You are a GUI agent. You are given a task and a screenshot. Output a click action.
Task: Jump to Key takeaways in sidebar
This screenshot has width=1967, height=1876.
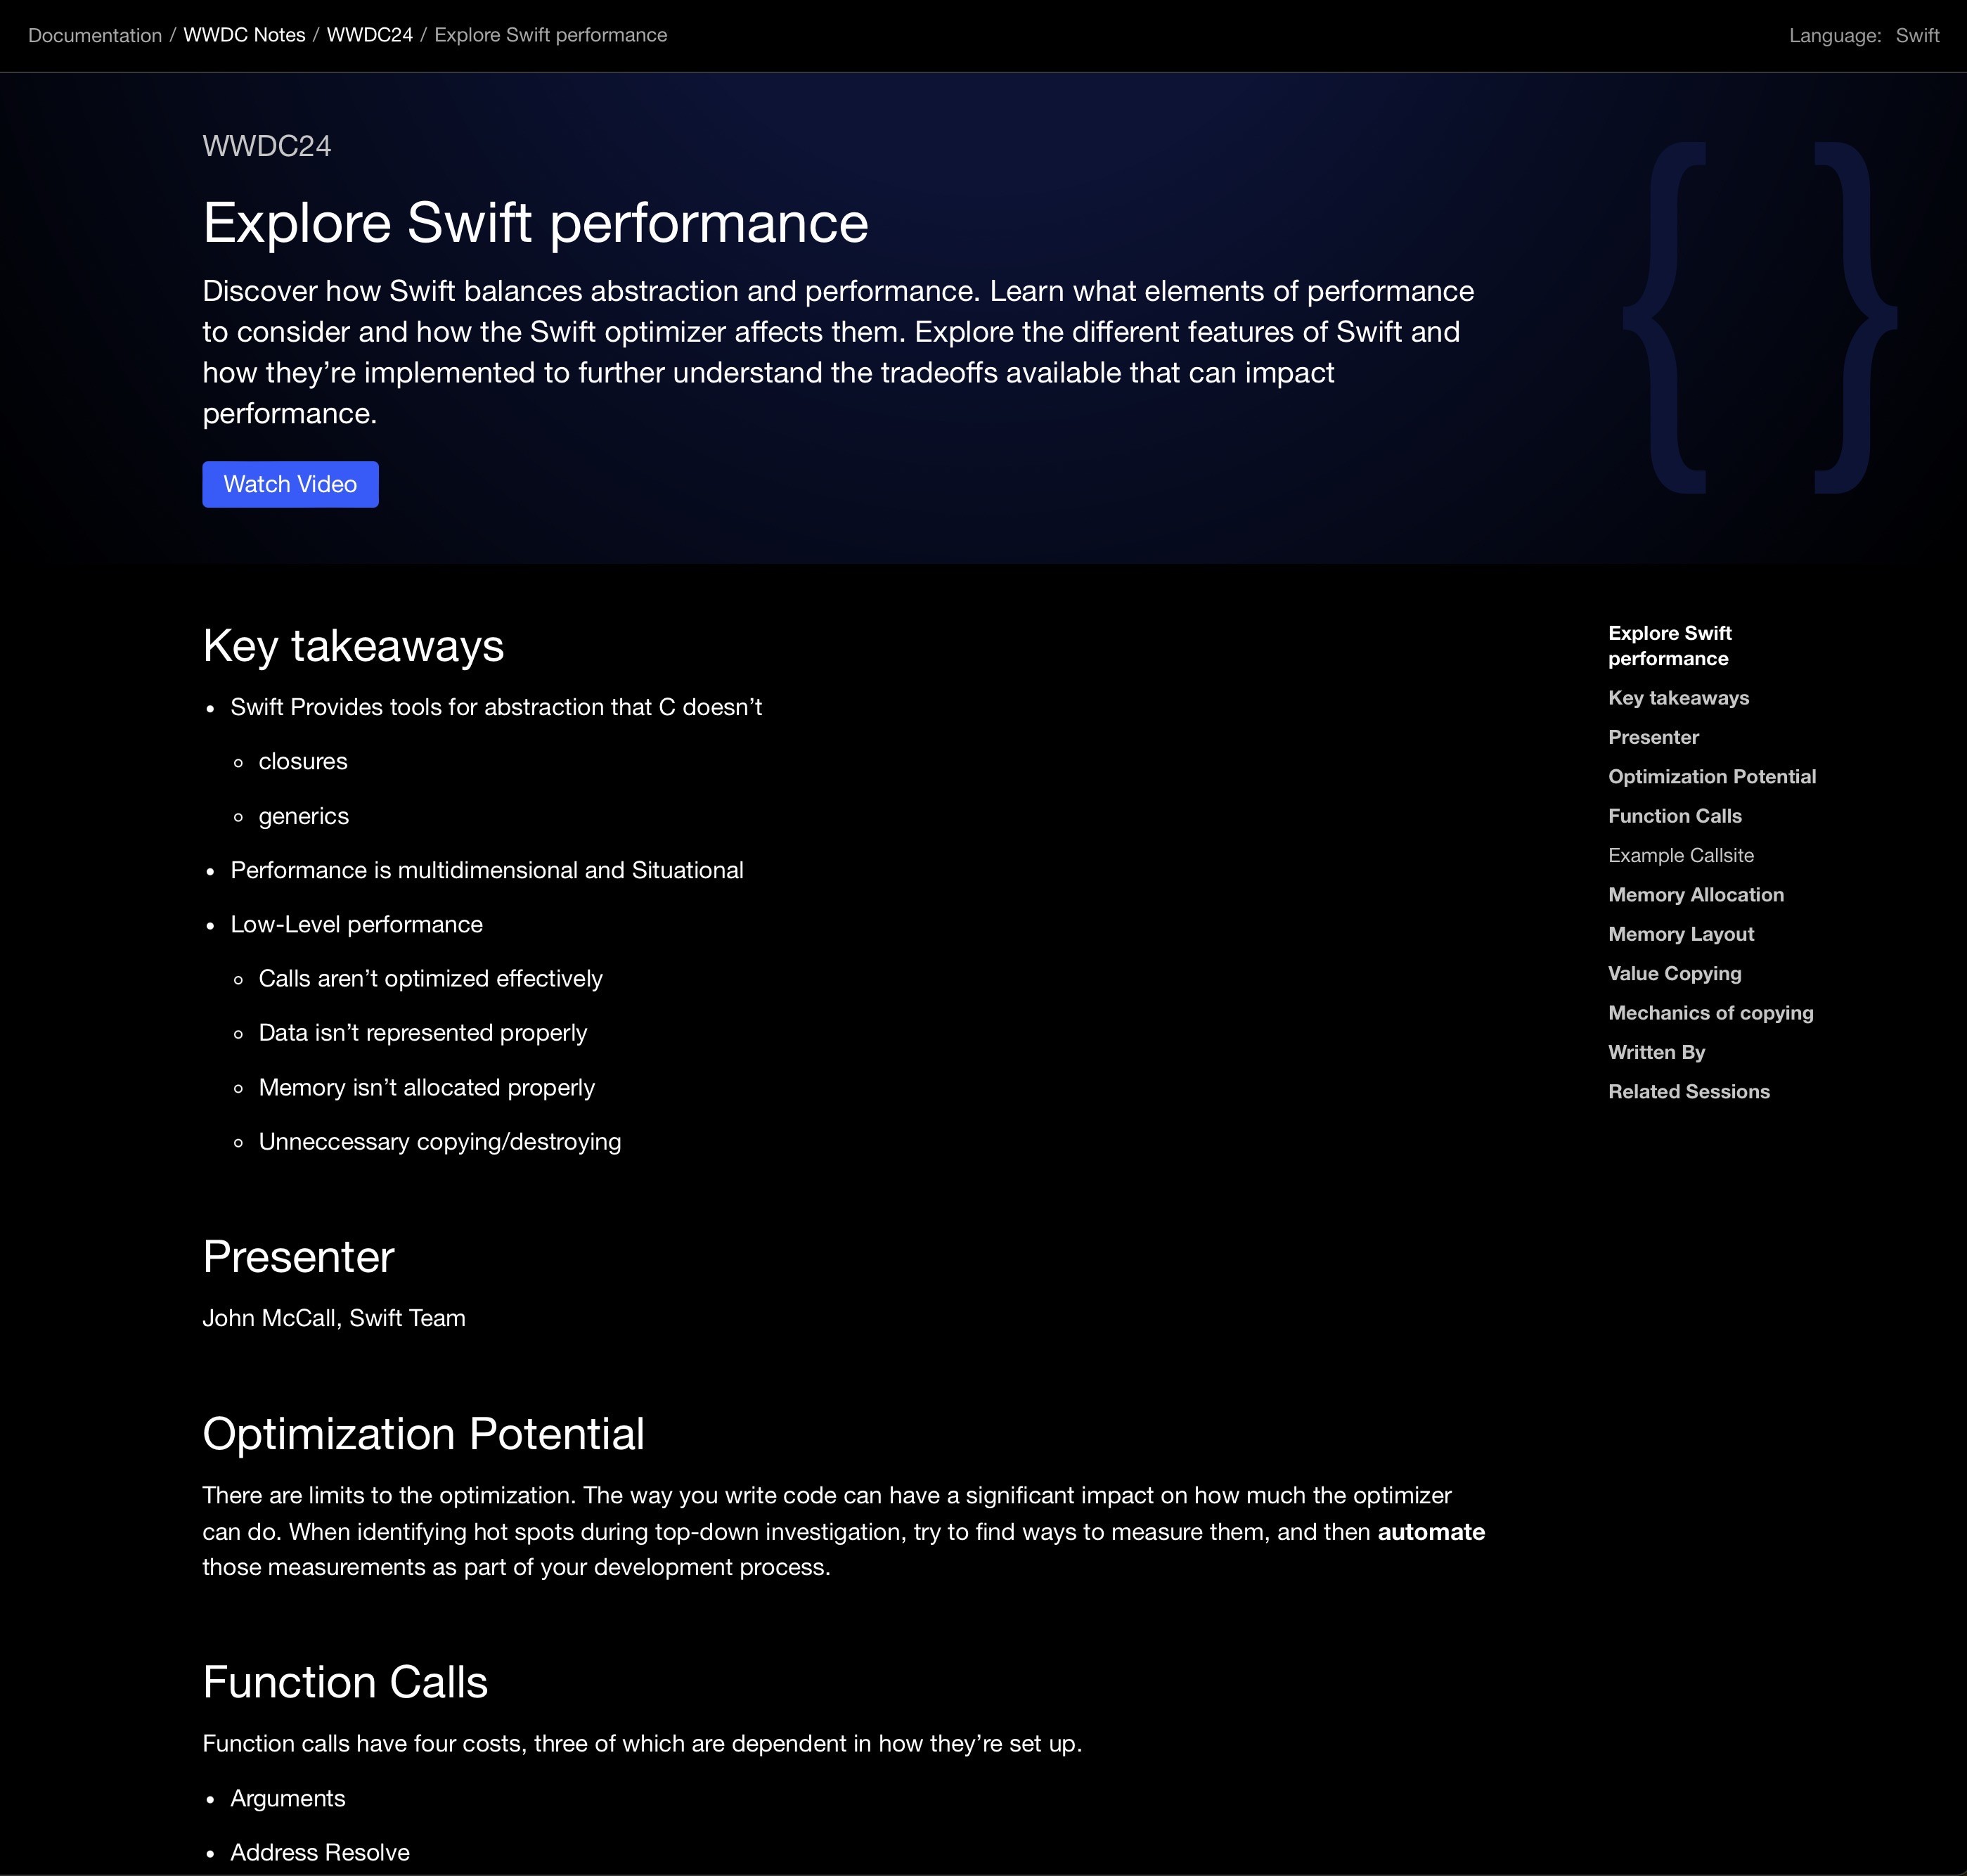[1678, 698]
